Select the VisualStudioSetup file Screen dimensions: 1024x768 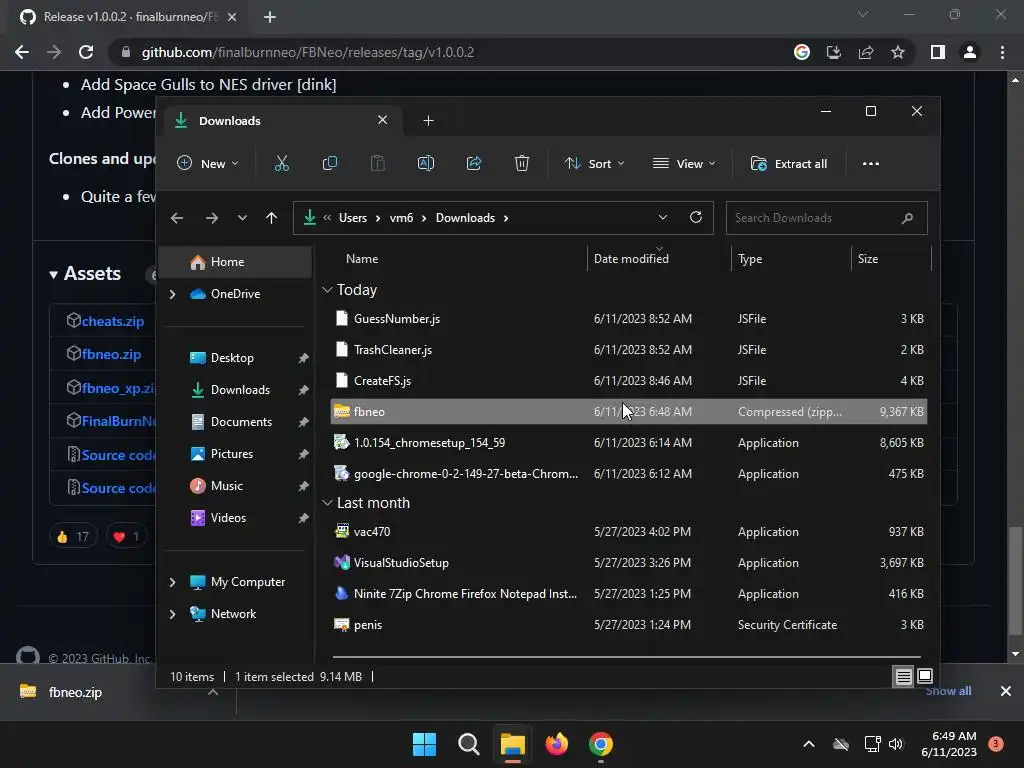tap(628, 563)
